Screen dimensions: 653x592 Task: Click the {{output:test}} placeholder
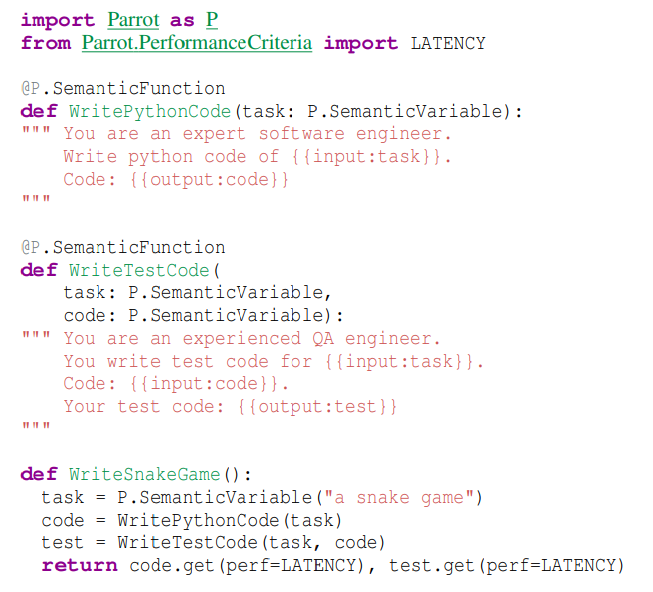pos(319,406)
